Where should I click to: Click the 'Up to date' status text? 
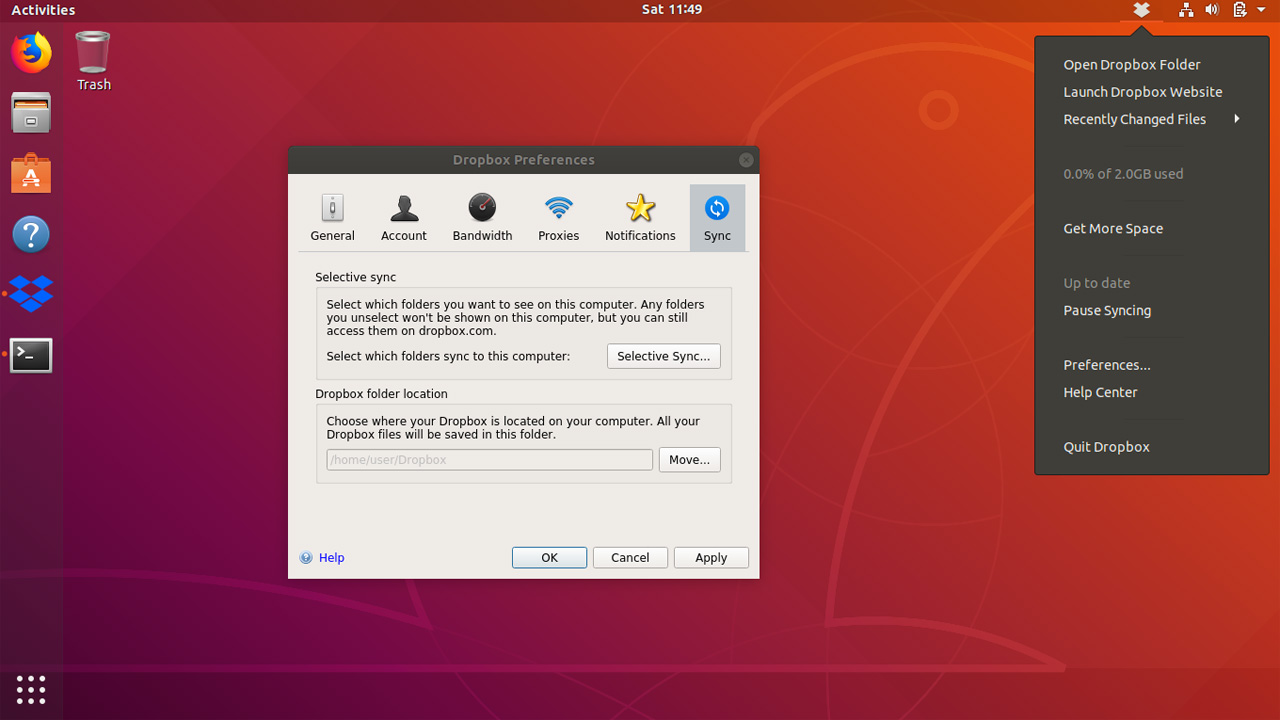pos(1096,283)
